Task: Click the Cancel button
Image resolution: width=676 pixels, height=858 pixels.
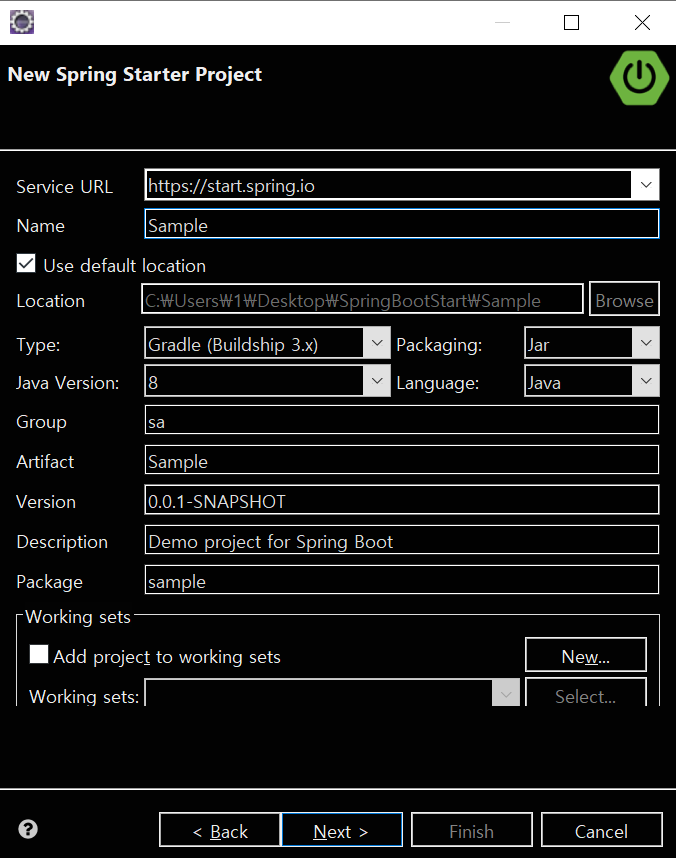Action: click(x=602, y=830)
